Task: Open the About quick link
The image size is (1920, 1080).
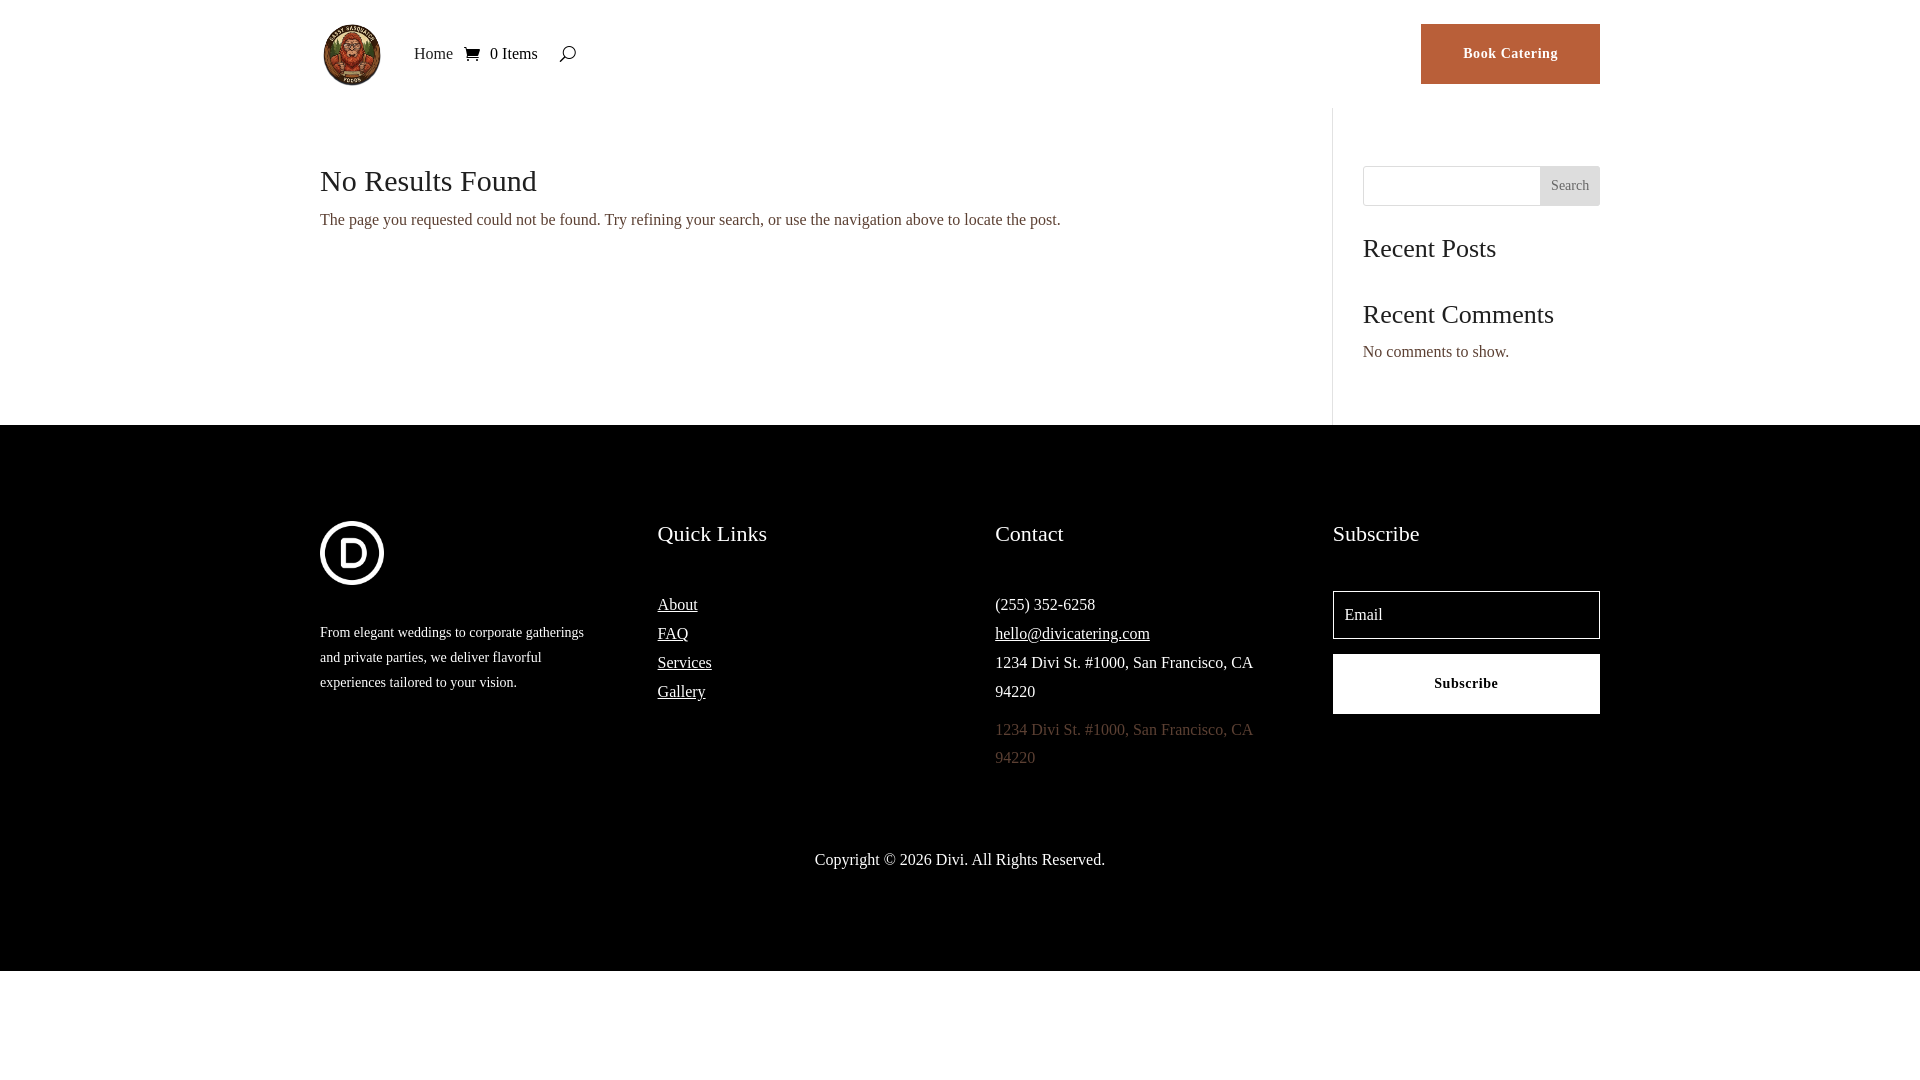Action: 677,605
